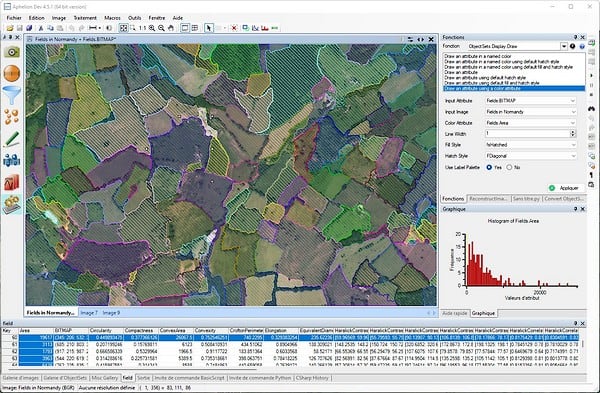The image size is (600, 393).
Task: Select Yes for Use Label Palette
Action: click(489, 167)
